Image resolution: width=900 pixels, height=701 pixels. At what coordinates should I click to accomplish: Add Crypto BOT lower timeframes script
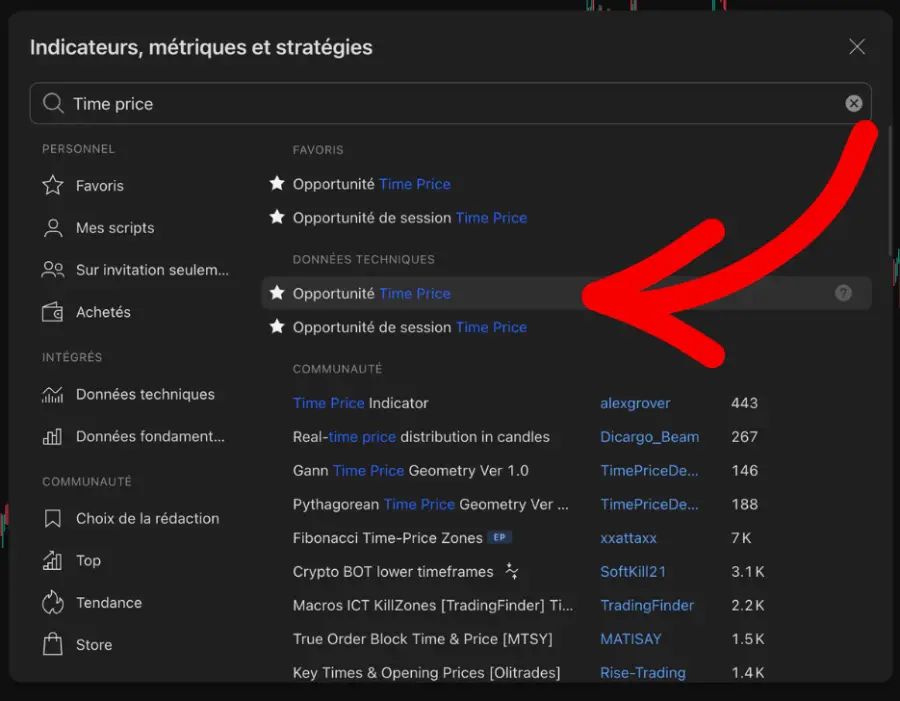(393, 572)
